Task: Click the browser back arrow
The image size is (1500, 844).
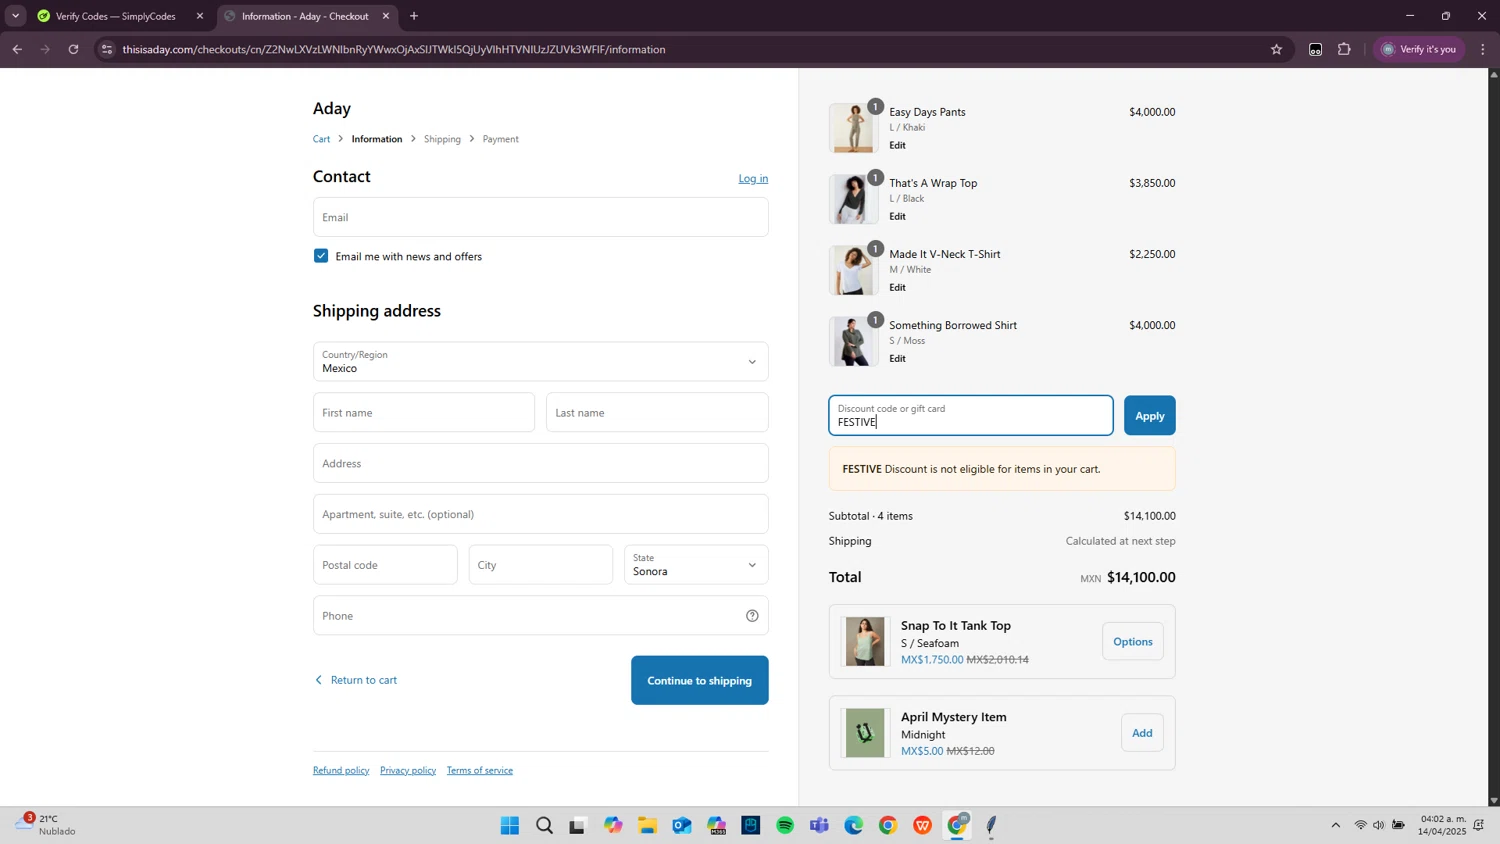Action: [17, 49]
